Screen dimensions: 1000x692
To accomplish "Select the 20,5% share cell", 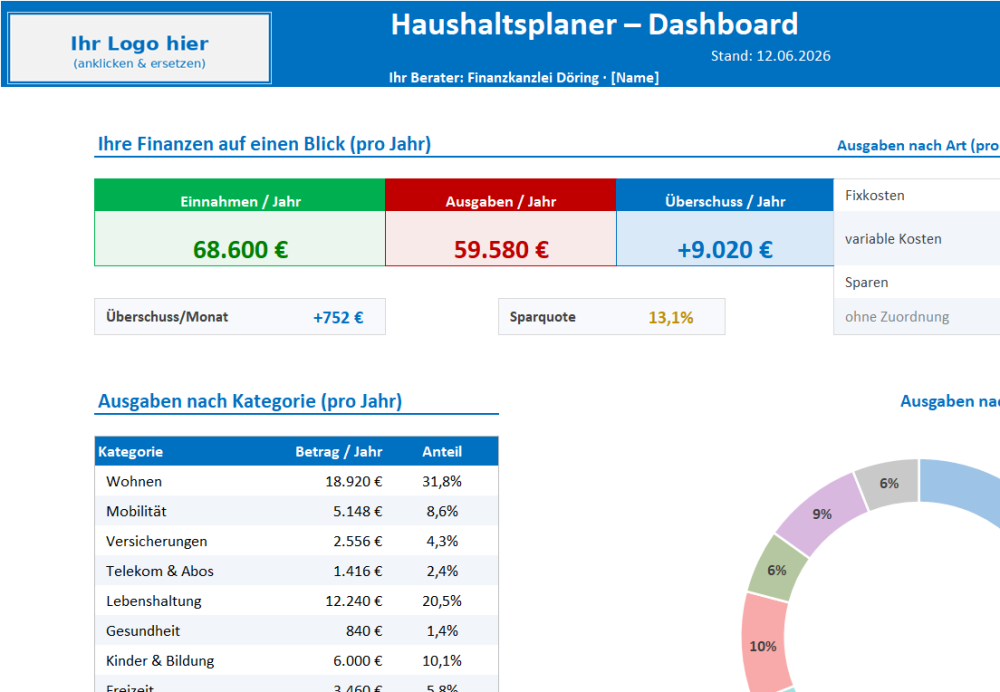I will coord(442,601).
